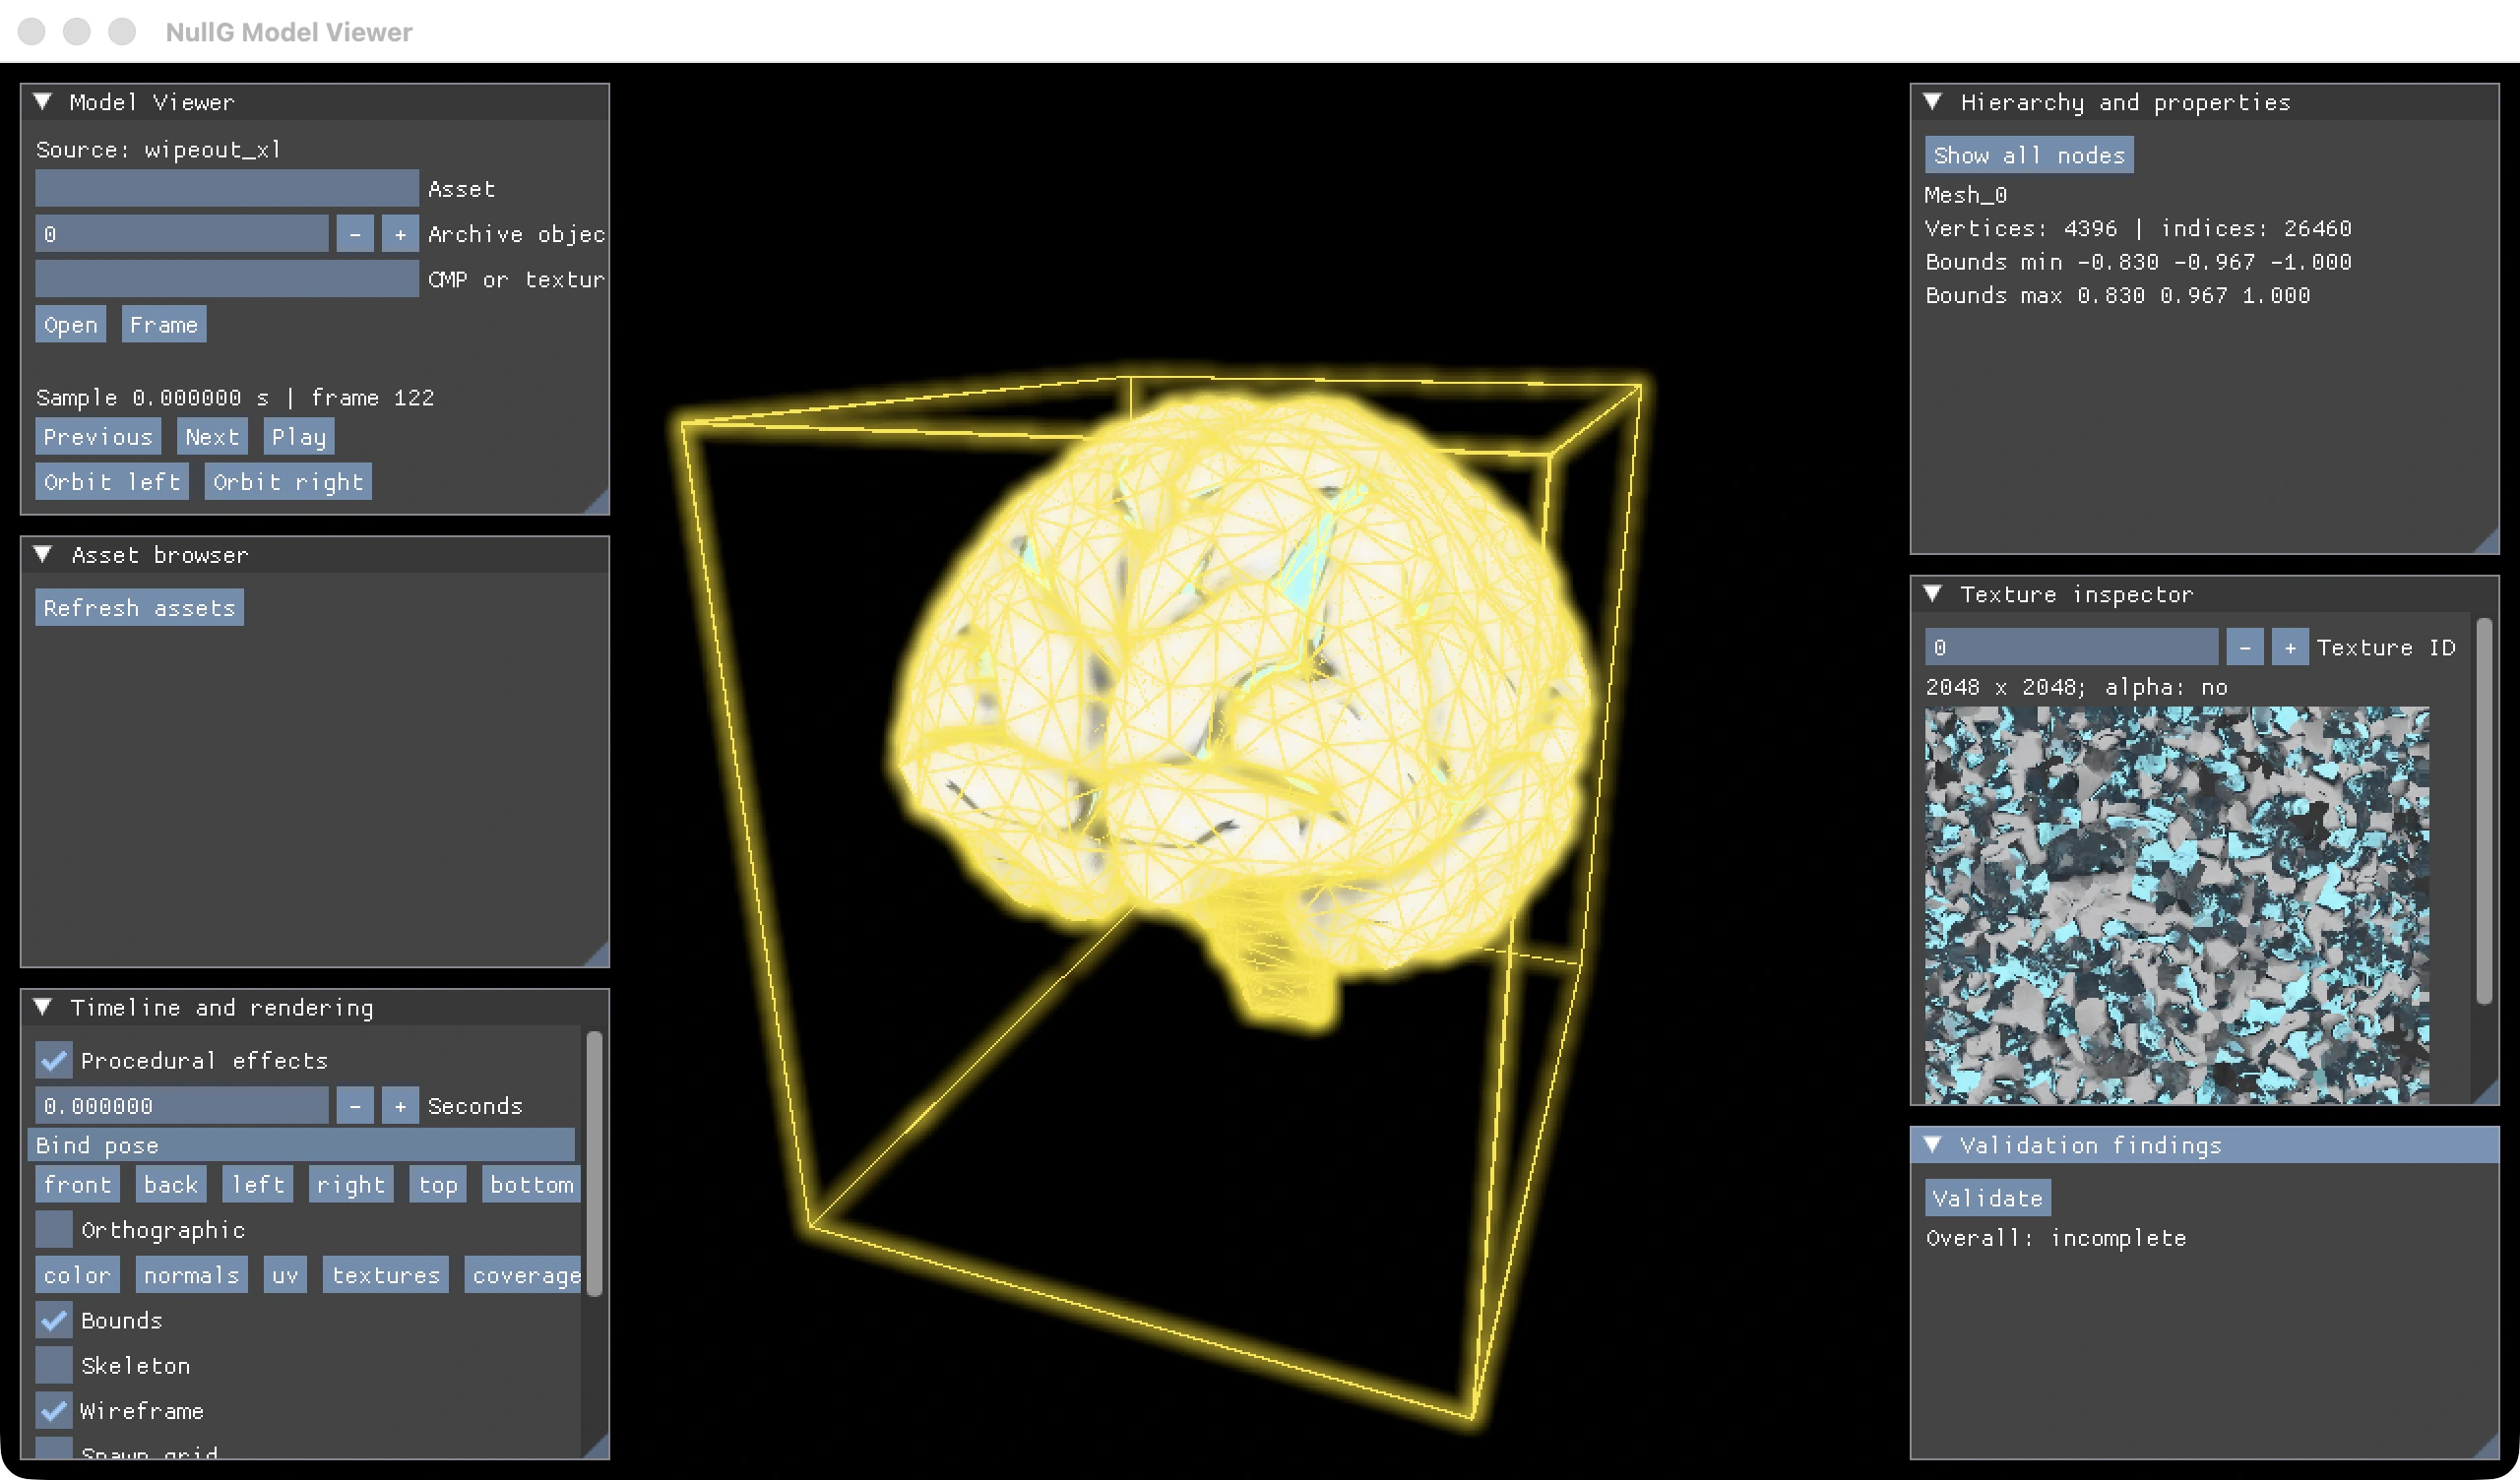Open the Bind pose selector
This screenshot has width=2520, height=1480.
(x=301, y=1145)
